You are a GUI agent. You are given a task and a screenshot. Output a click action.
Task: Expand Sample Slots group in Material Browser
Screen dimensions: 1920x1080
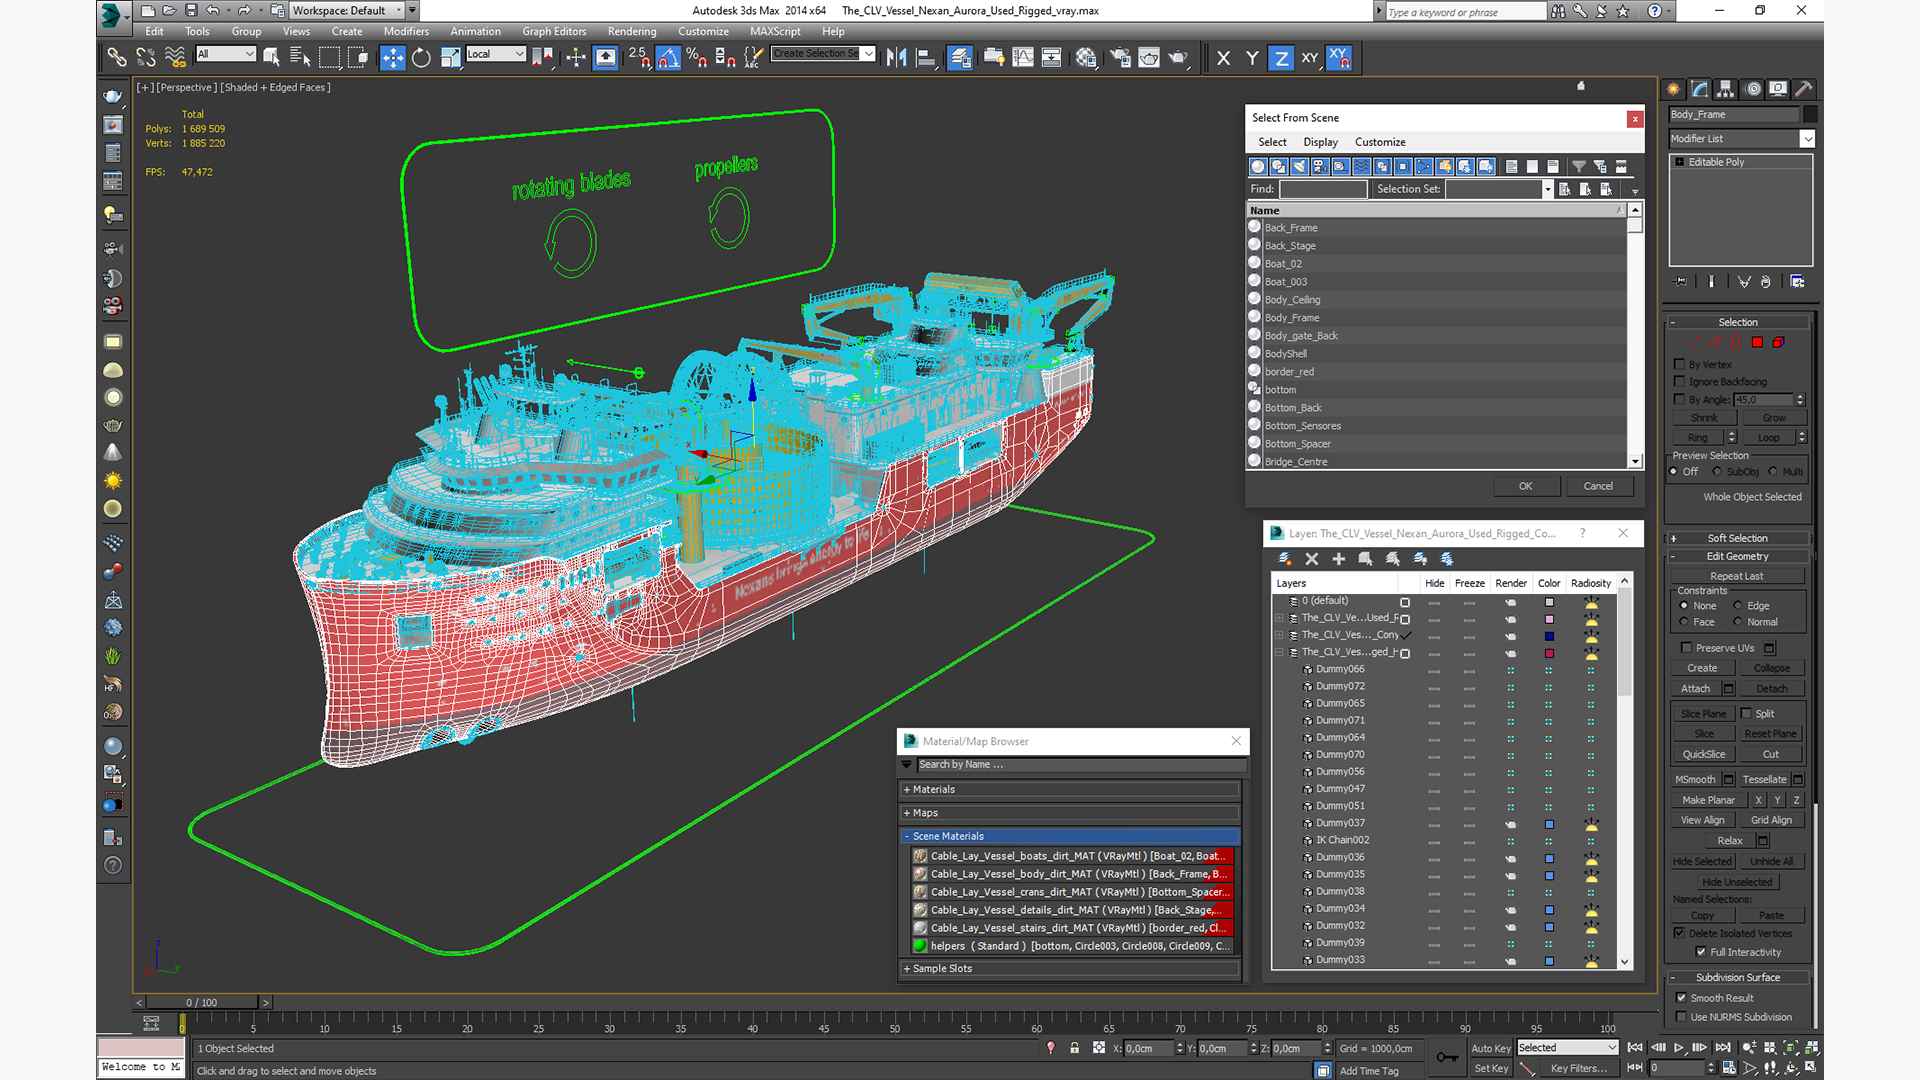(x=1070, y=969)
